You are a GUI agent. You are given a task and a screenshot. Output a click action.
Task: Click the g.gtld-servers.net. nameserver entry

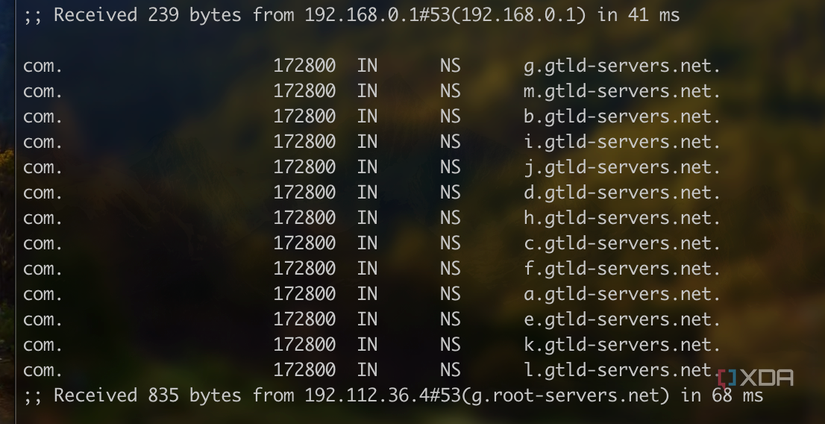(x=621, y=66)
